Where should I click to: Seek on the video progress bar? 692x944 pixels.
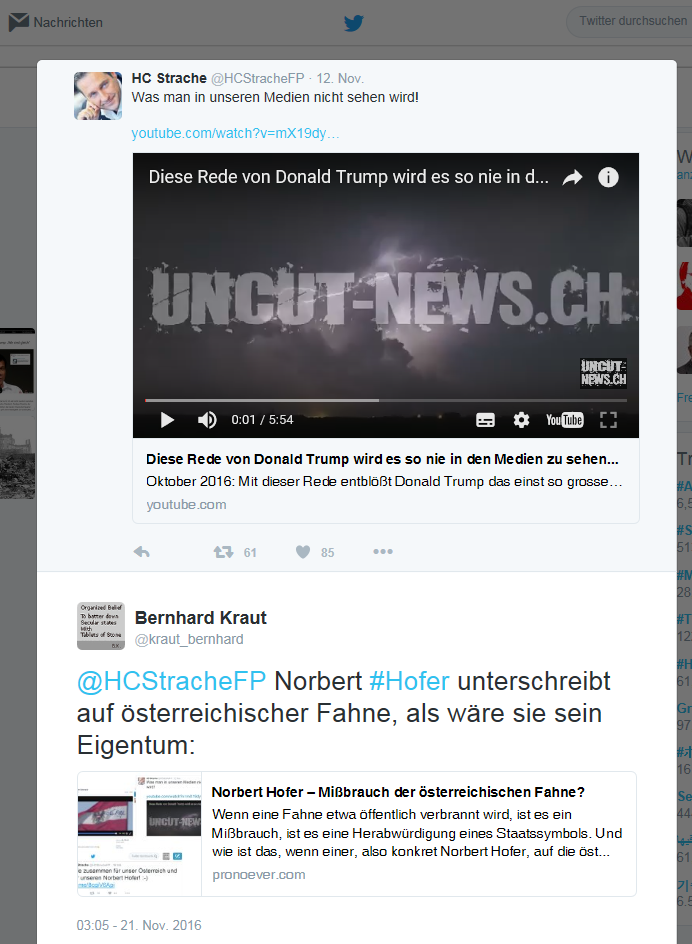[x=385, y=400]
